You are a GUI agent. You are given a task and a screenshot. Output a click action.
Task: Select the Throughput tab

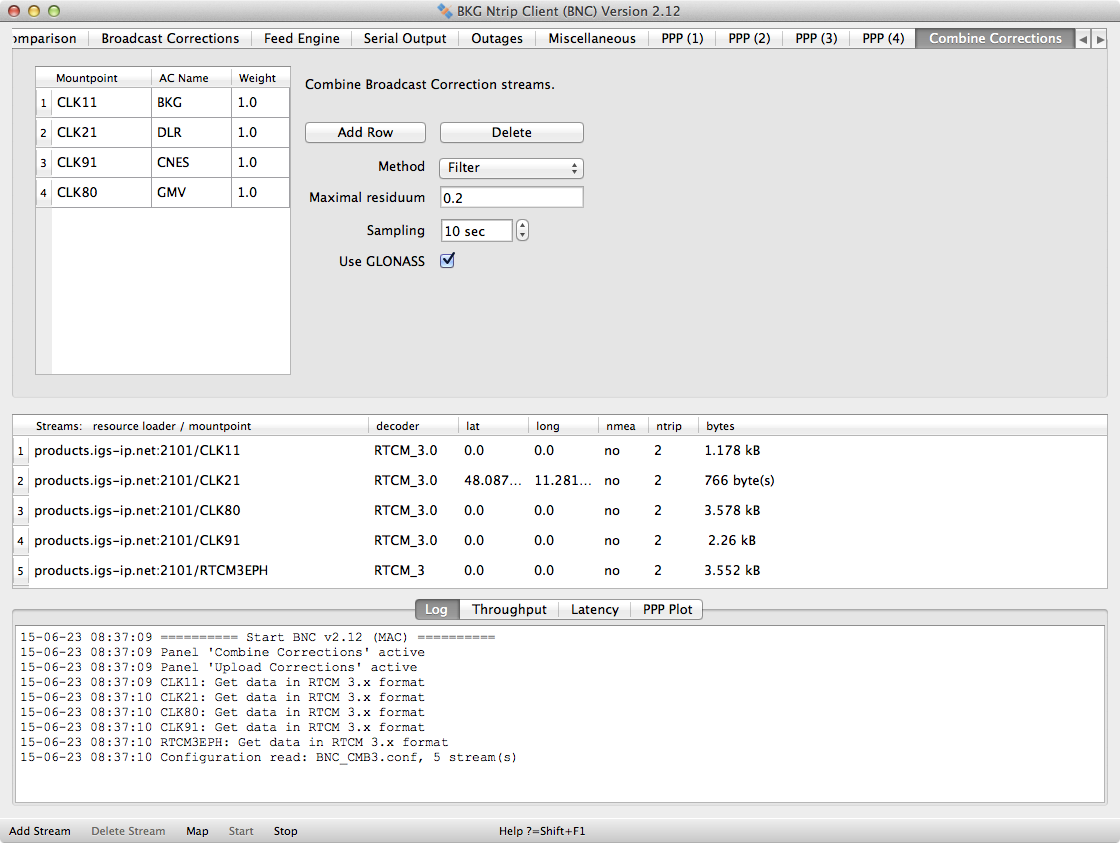tap(509, 609)
